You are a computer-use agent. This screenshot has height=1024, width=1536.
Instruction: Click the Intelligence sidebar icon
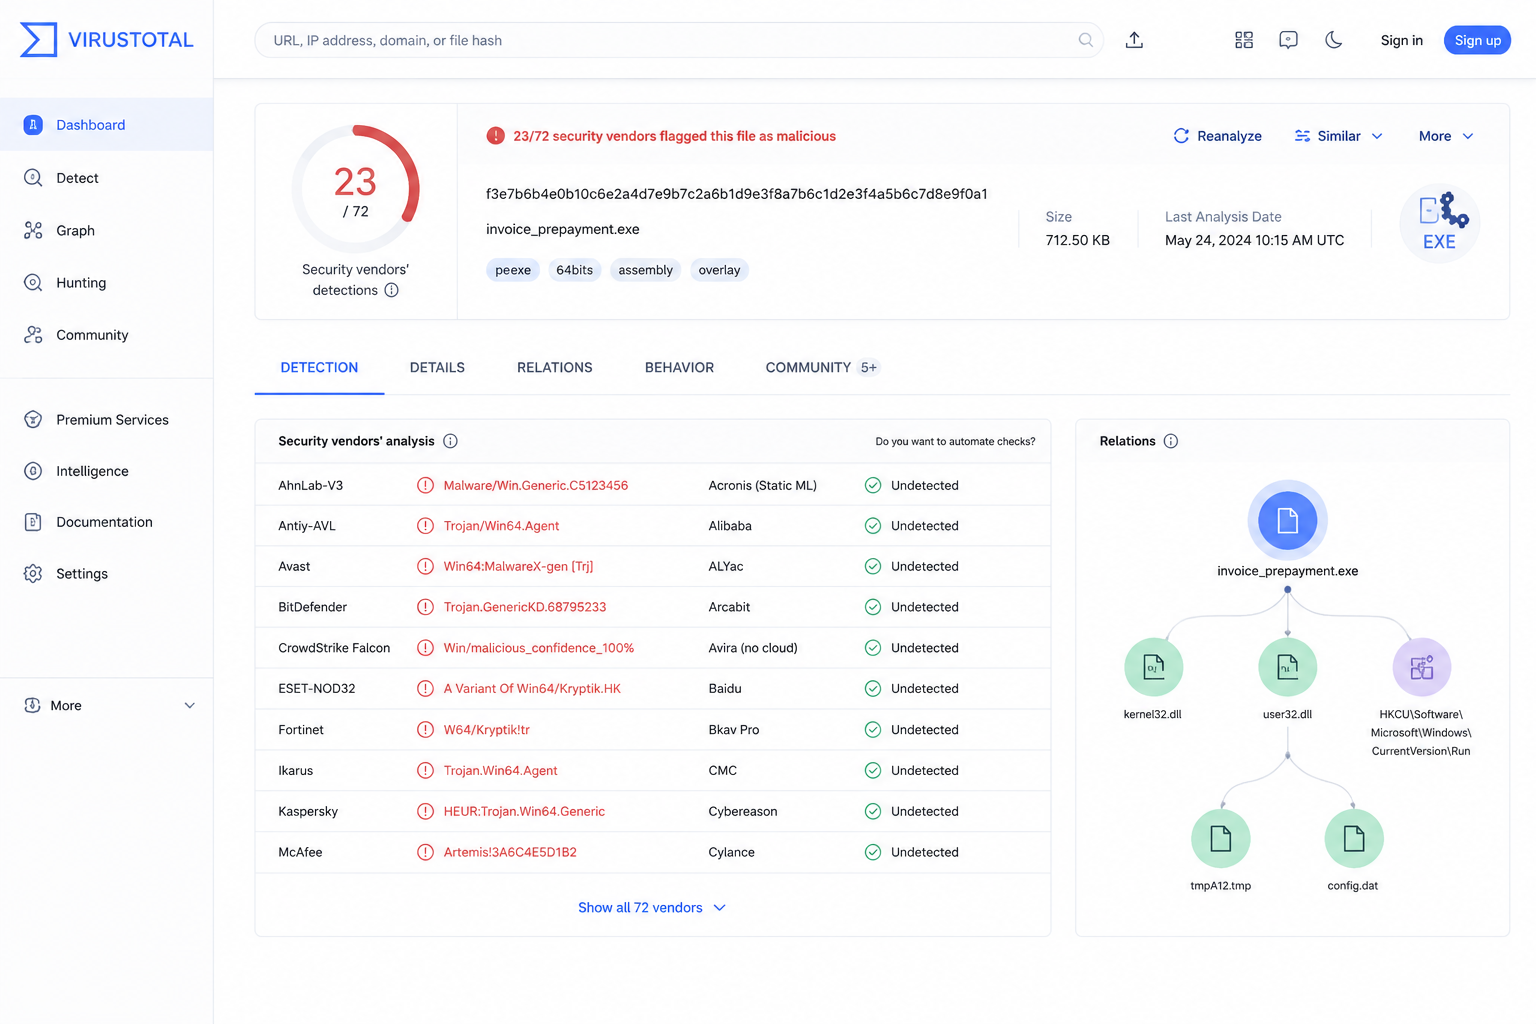tap(33, 471)
